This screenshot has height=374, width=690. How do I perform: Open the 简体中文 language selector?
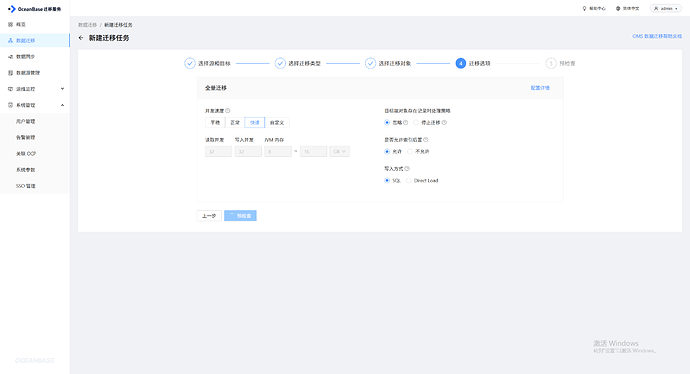[628, 8]
